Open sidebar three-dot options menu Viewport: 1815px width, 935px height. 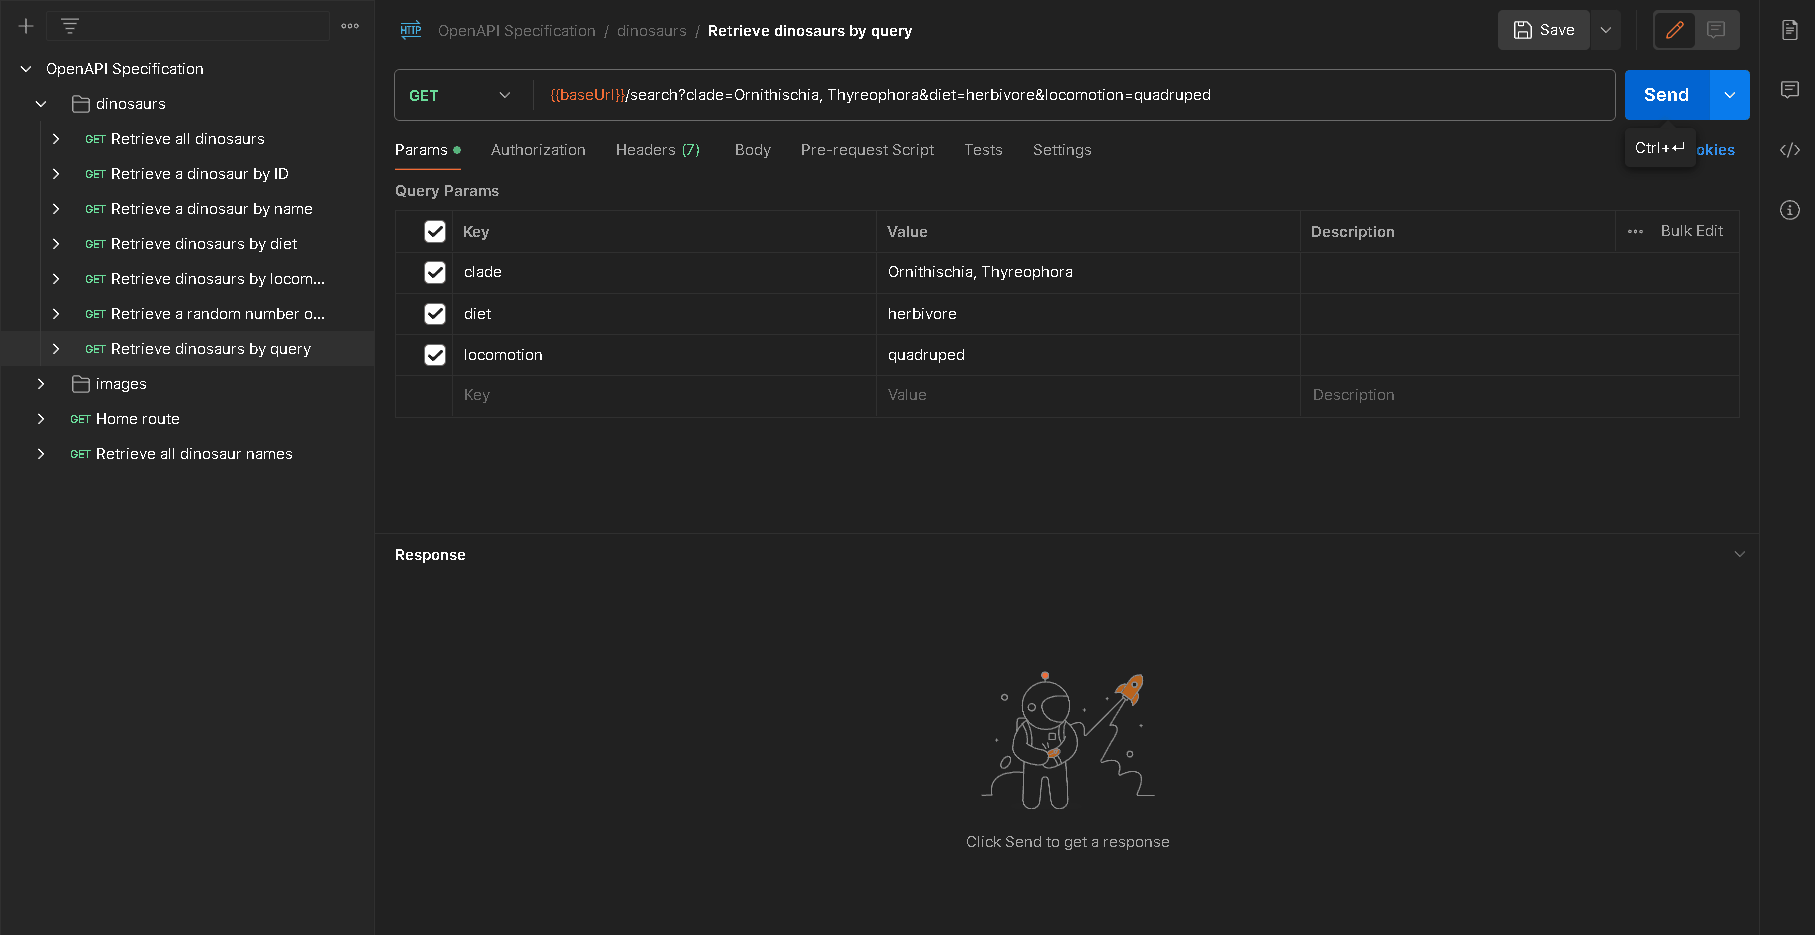[x=350, y=26]
